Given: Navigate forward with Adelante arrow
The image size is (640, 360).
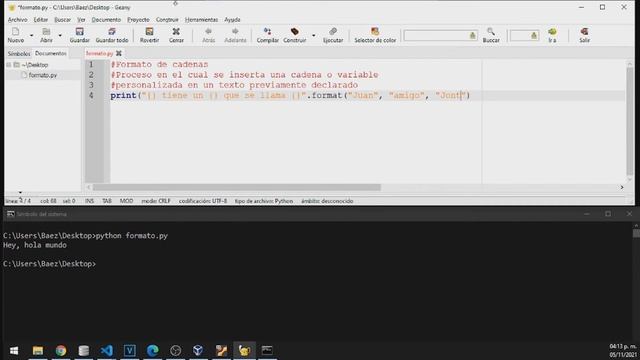Looking at the screenshot, I should pos(235,32).
